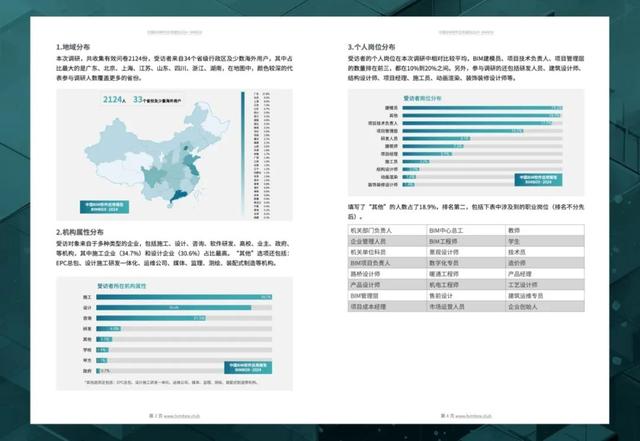This screenshot has width=640, height=441.
Task: Click the report badge on the institution chart
Action: pos(248,368)
